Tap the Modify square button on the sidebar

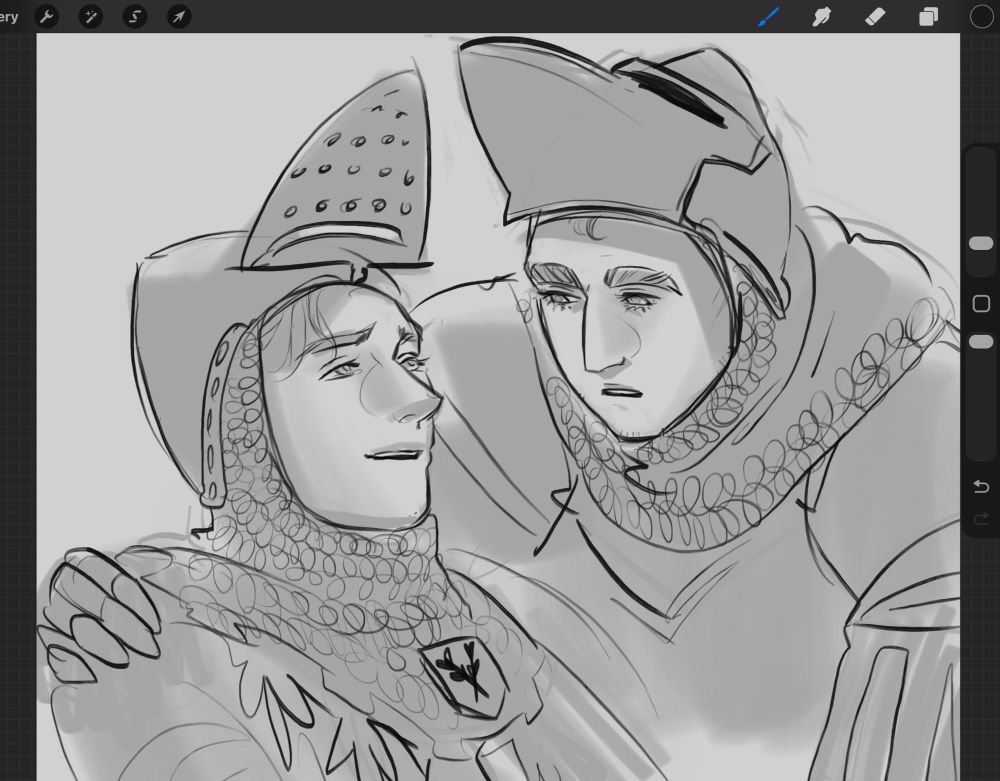pyautogui.click(x=981, y=303)
